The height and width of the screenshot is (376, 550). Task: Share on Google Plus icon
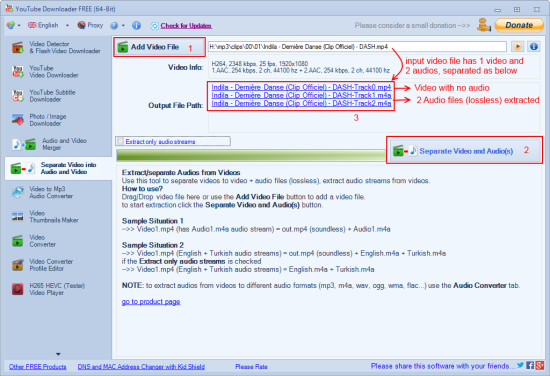tap(539, 365)
